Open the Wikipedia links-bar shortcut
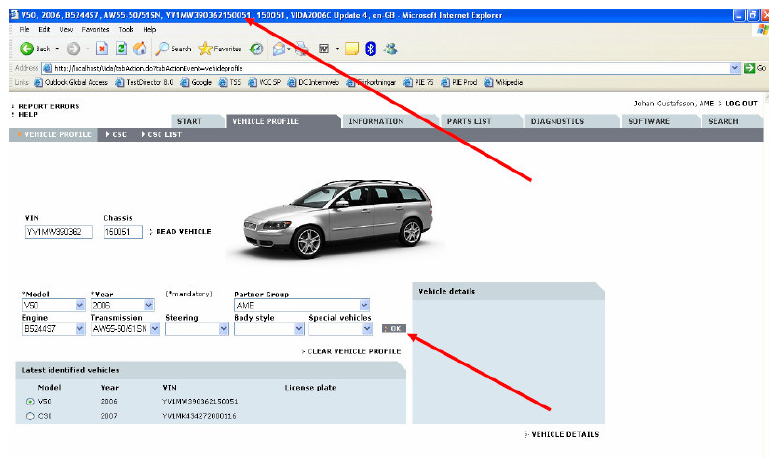 point(504,82)
